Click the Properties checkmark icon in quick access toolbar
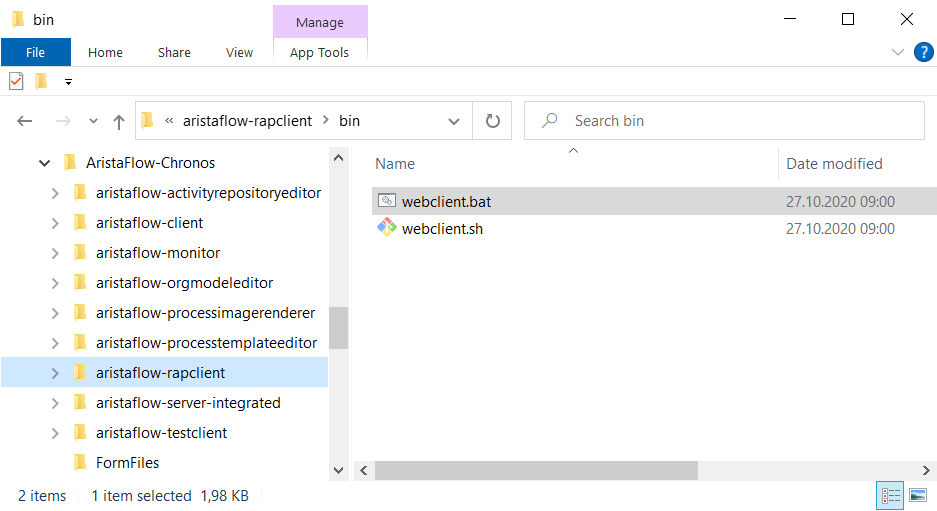 click(x=16, y=81)
